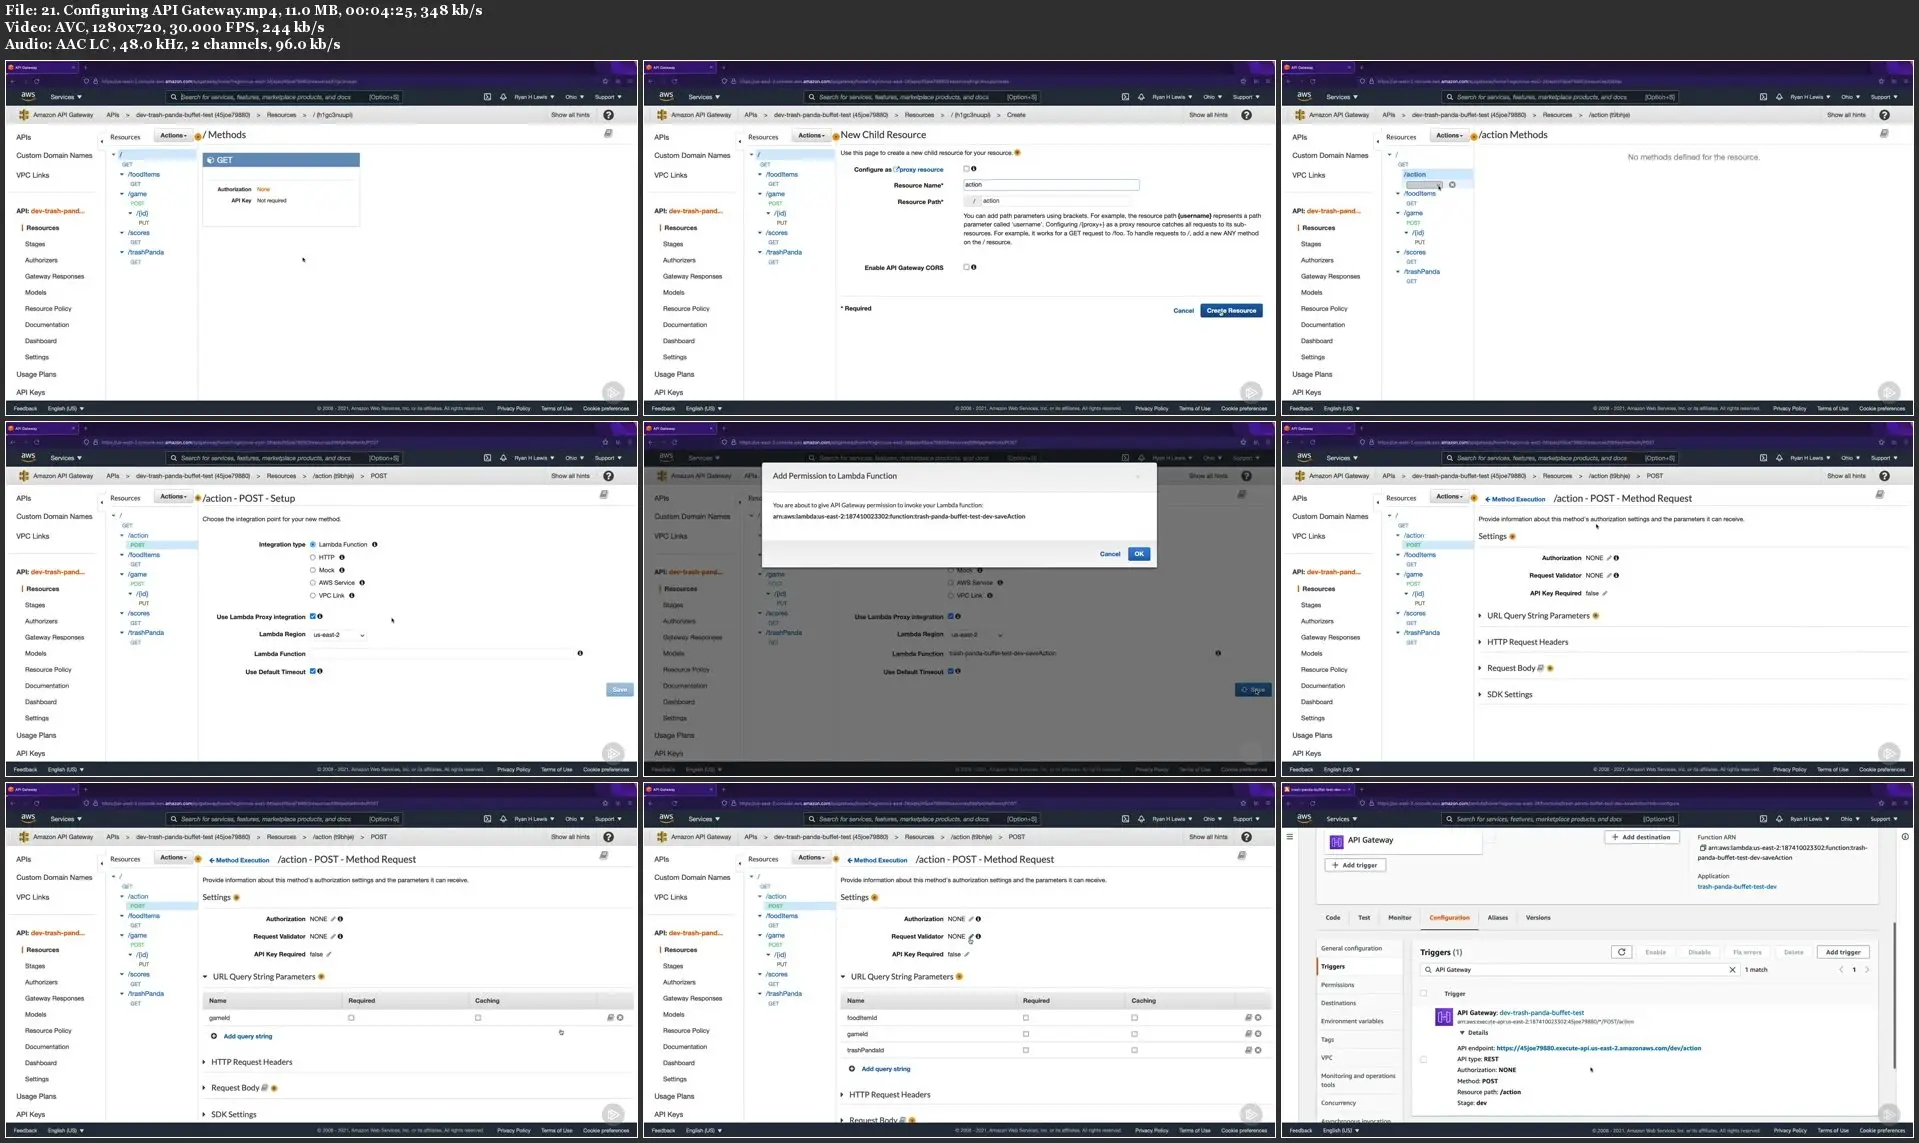The image size is (1919, 1143).
Task: Click info icon at Lambda Function field end in POST Setup frame
Action: tap(580, 653)
